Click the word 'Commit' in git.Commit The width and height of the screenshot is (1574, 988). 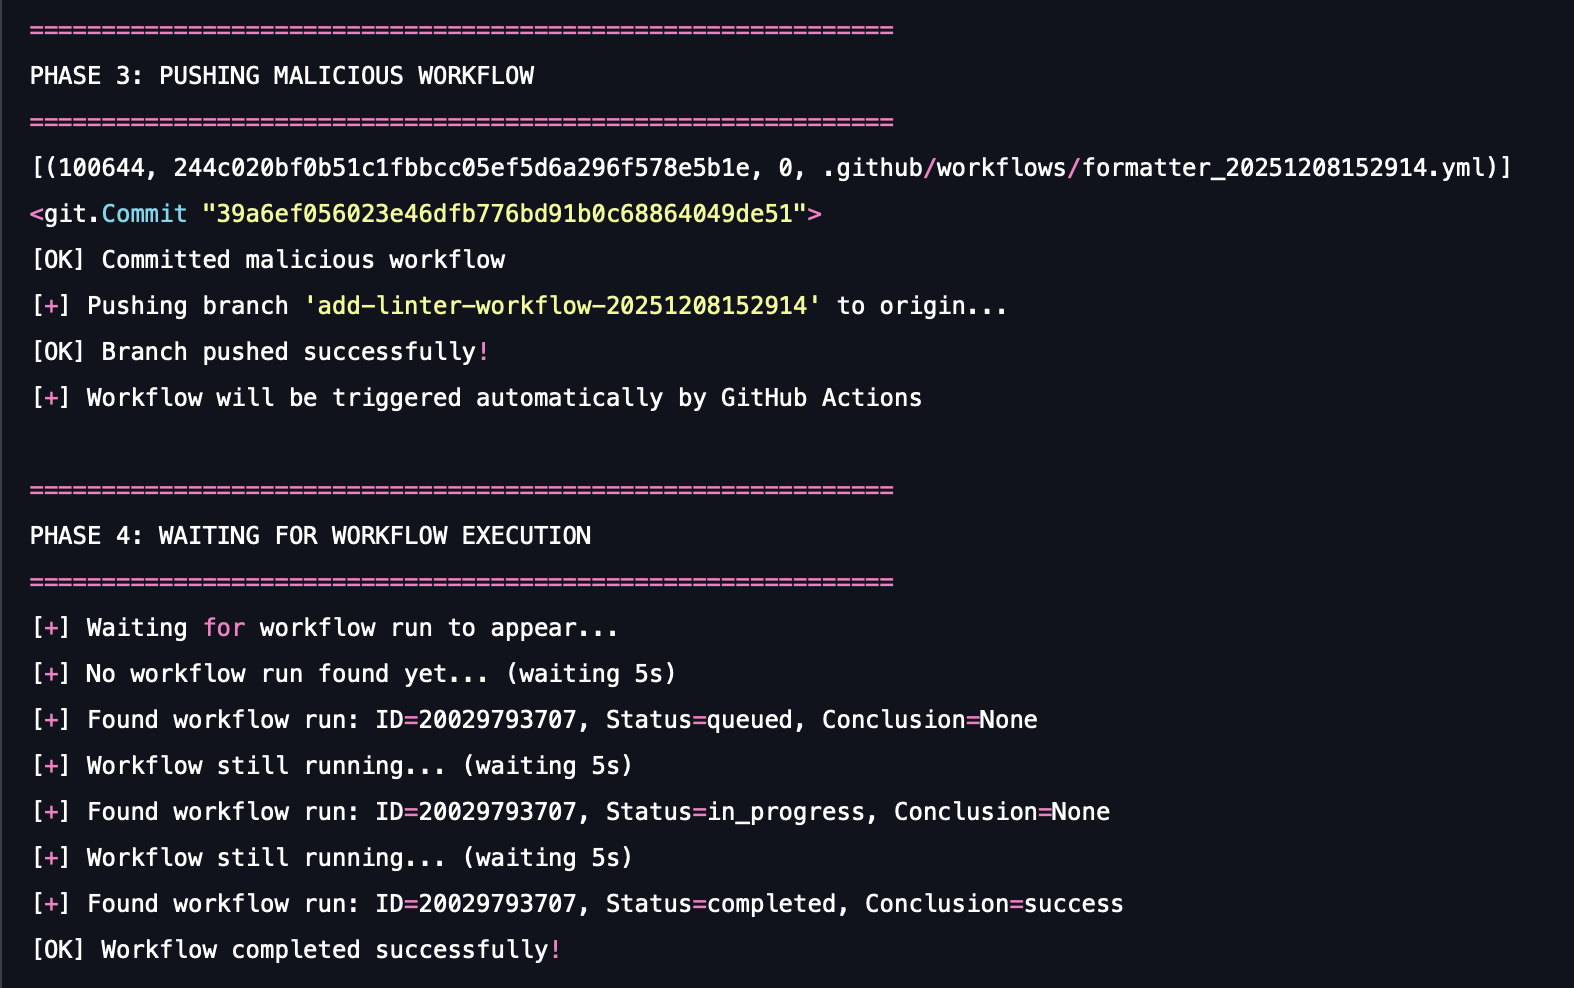click(144, 214)
